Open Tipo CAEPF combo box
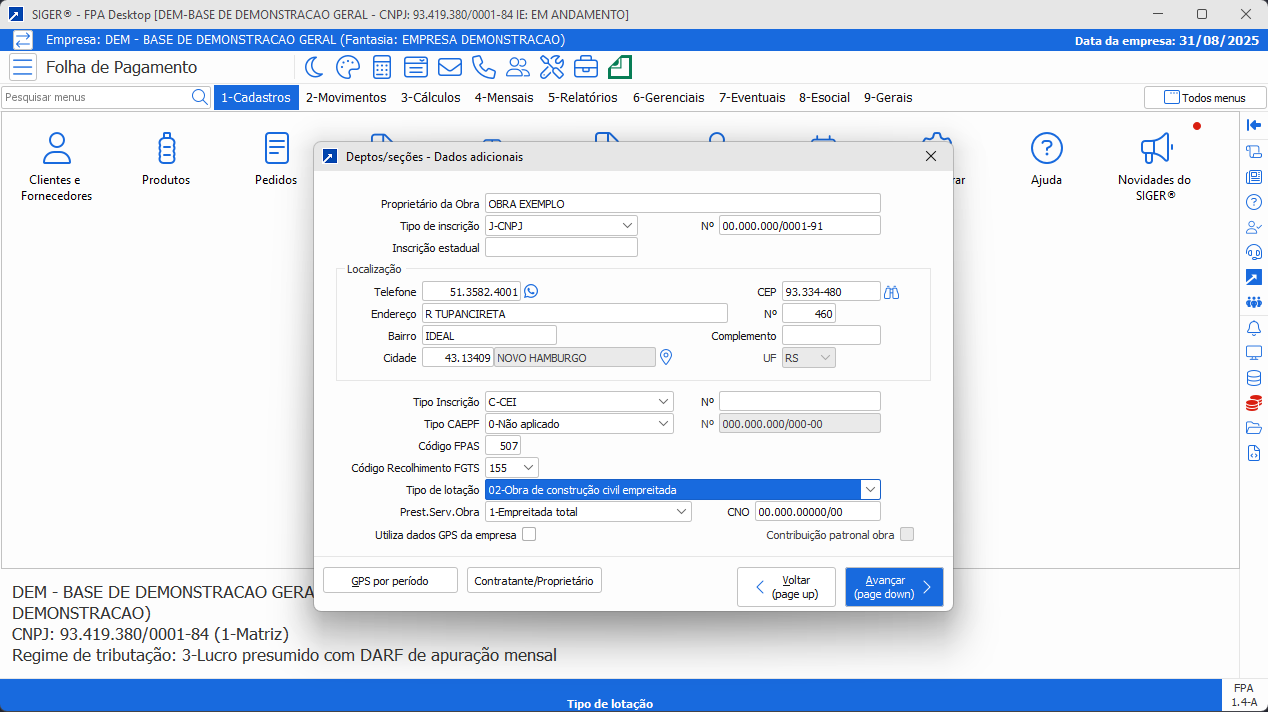The height and width of the screenshot is (712, 1268). pos(663,424)
